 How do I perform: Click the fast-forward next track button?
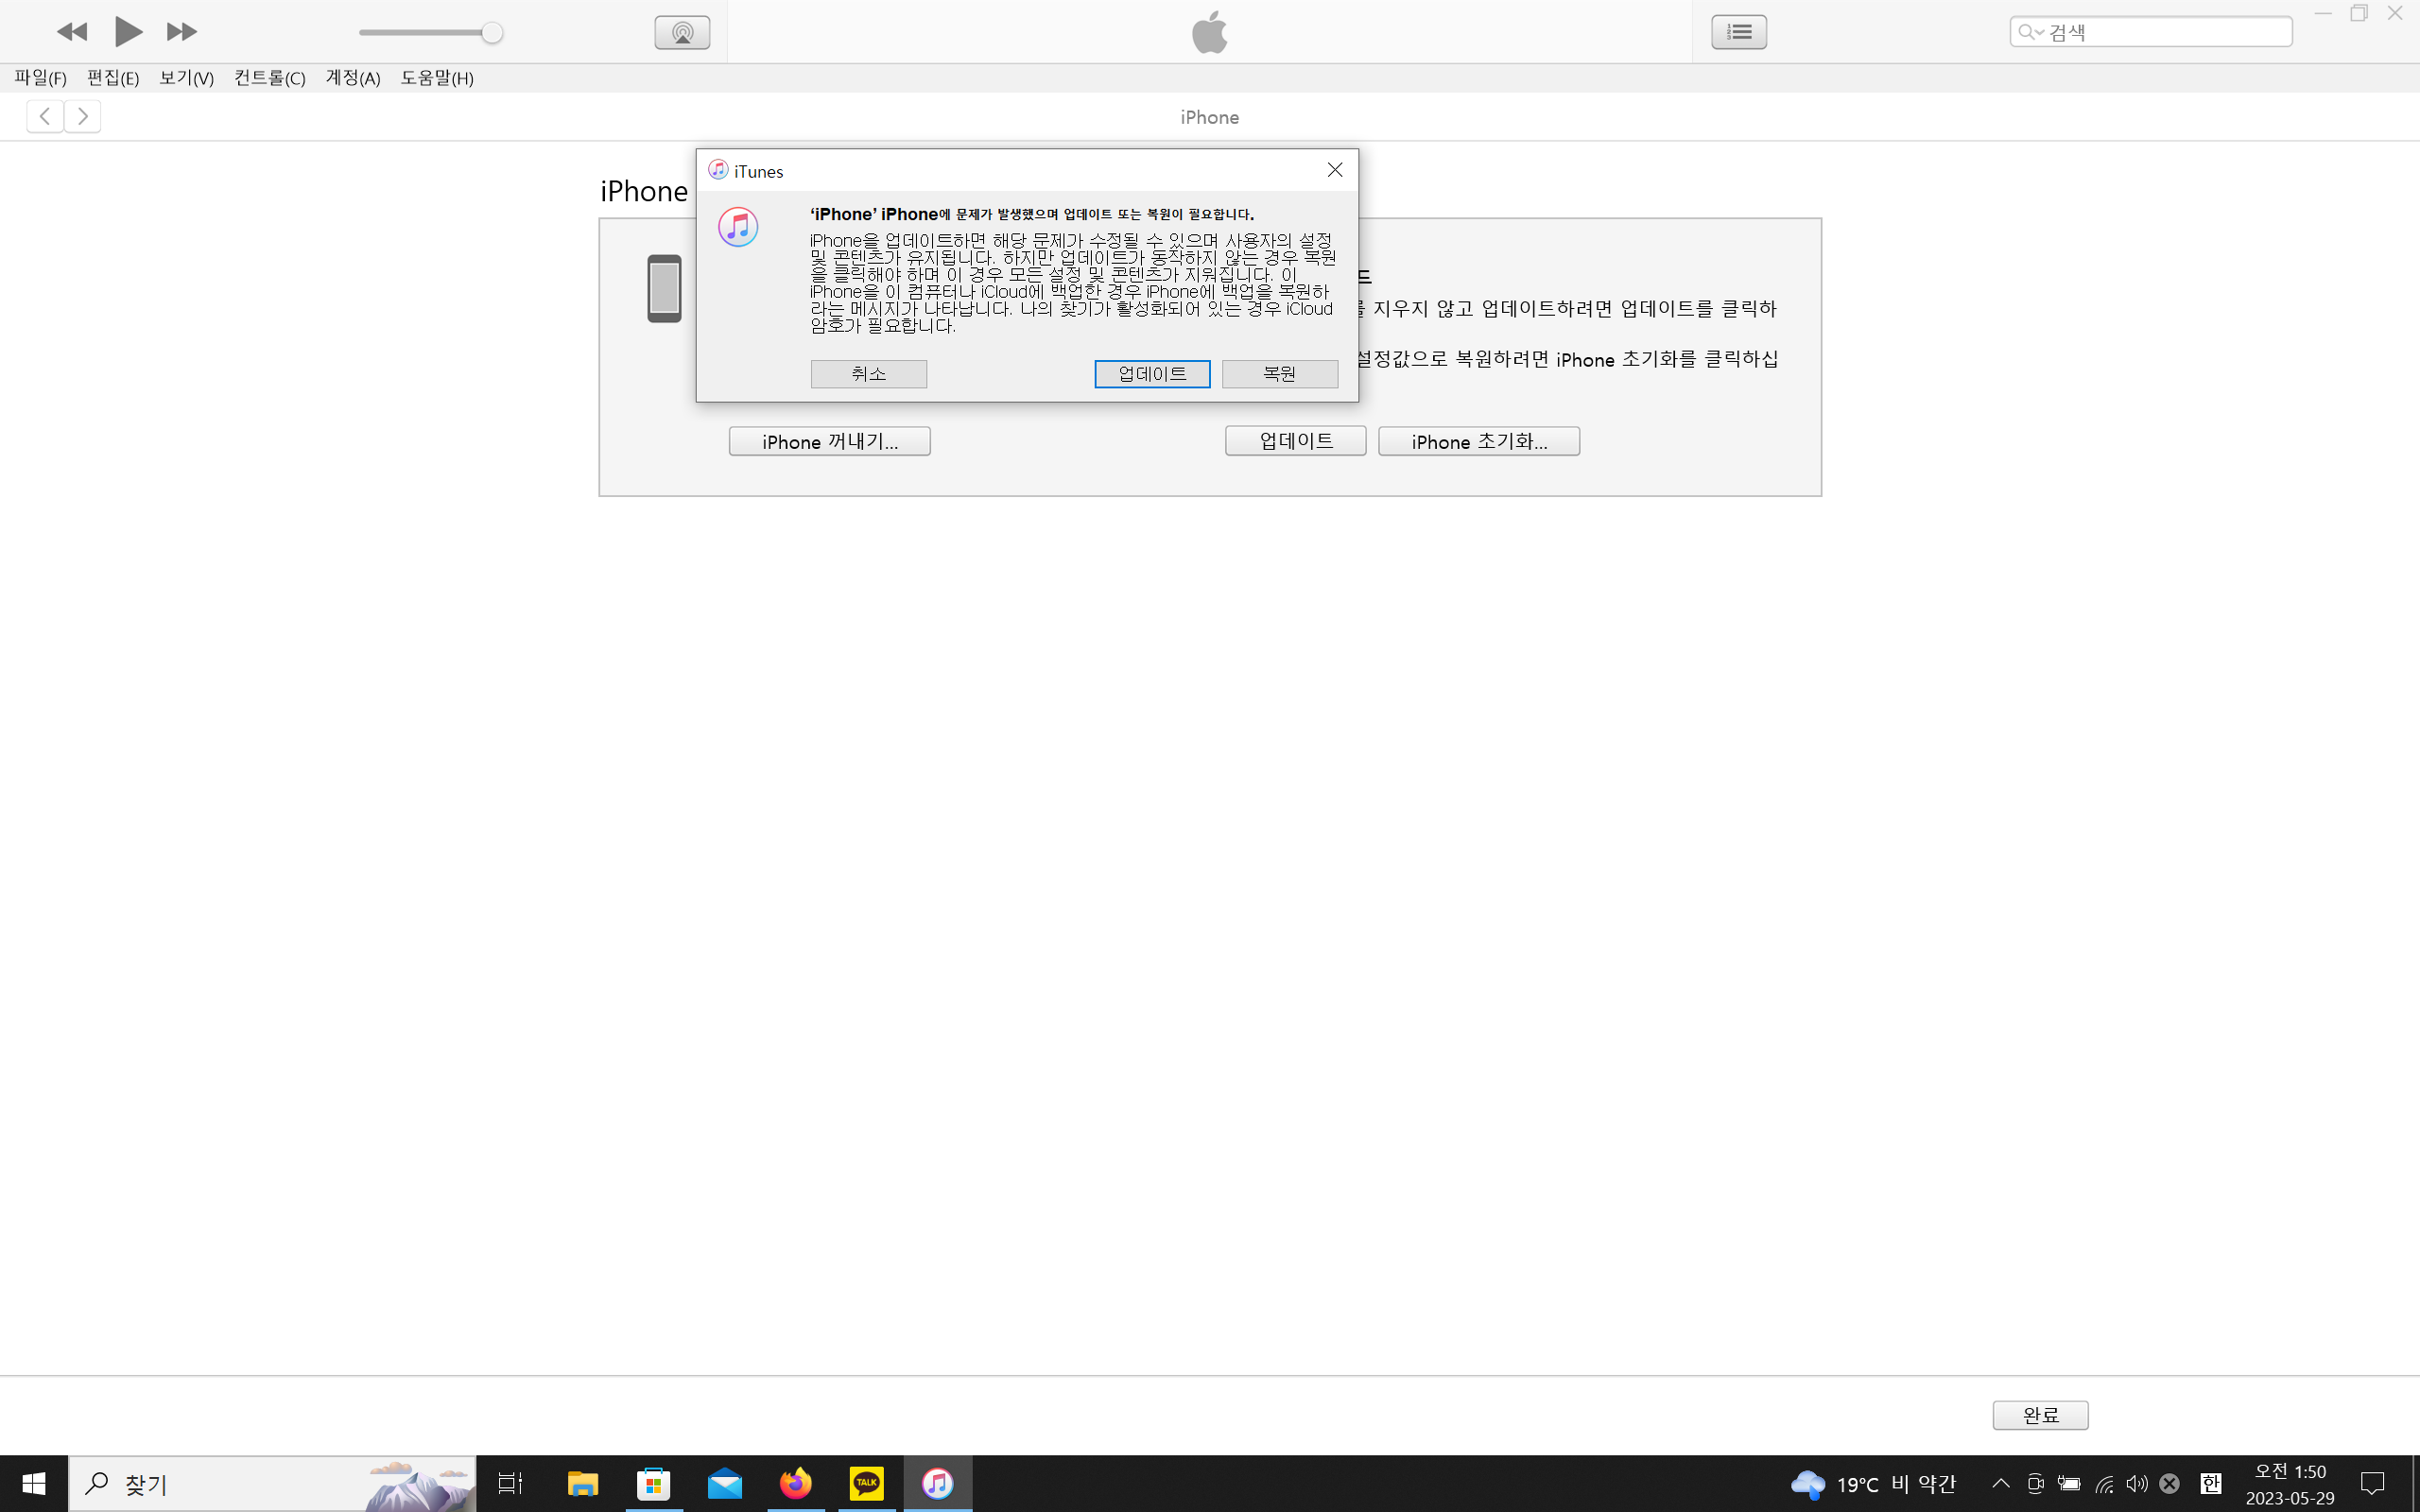tap(181, 32)
